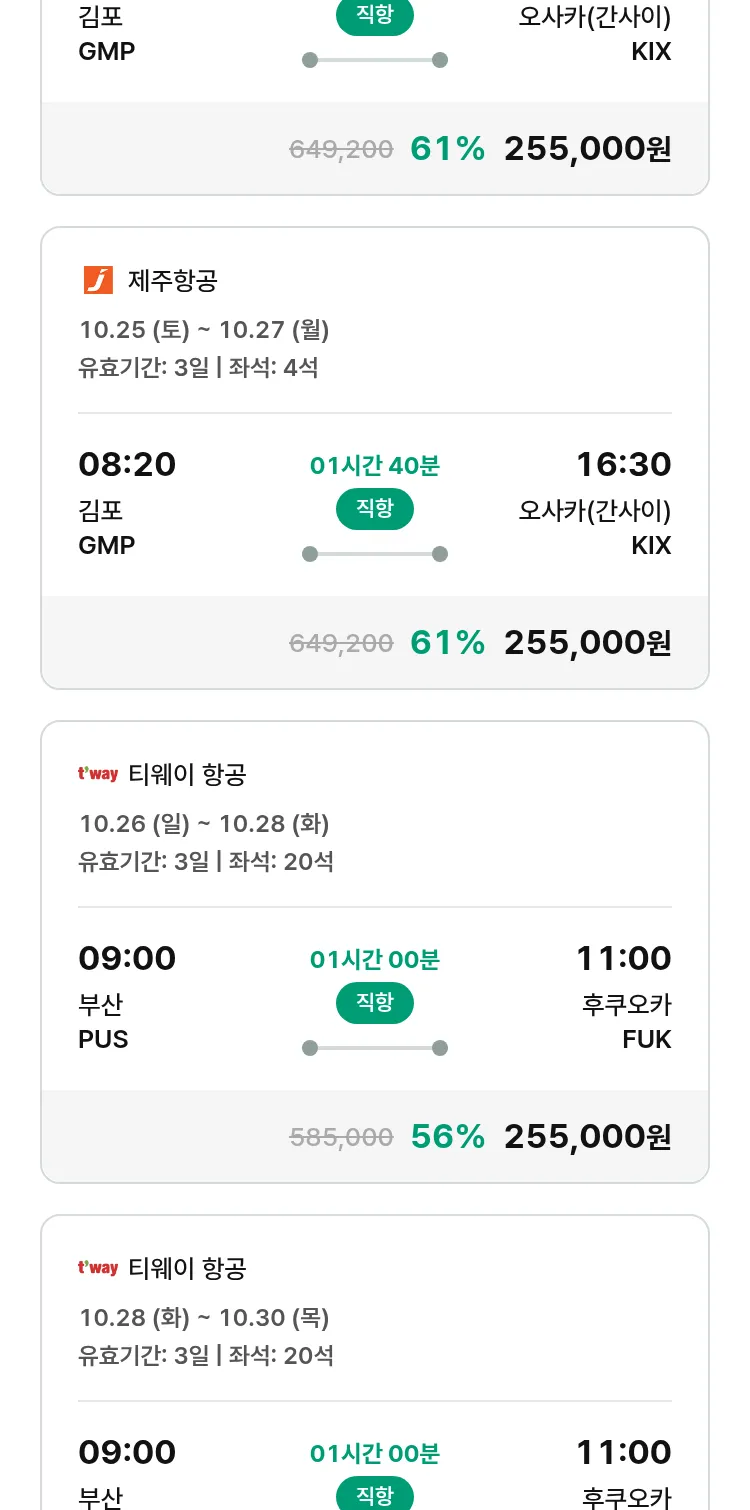Tap 티웨이 항공 name on the 10.26 (일) card
The width and height of the screenshot is (750, 1510).
click(188, 774)
